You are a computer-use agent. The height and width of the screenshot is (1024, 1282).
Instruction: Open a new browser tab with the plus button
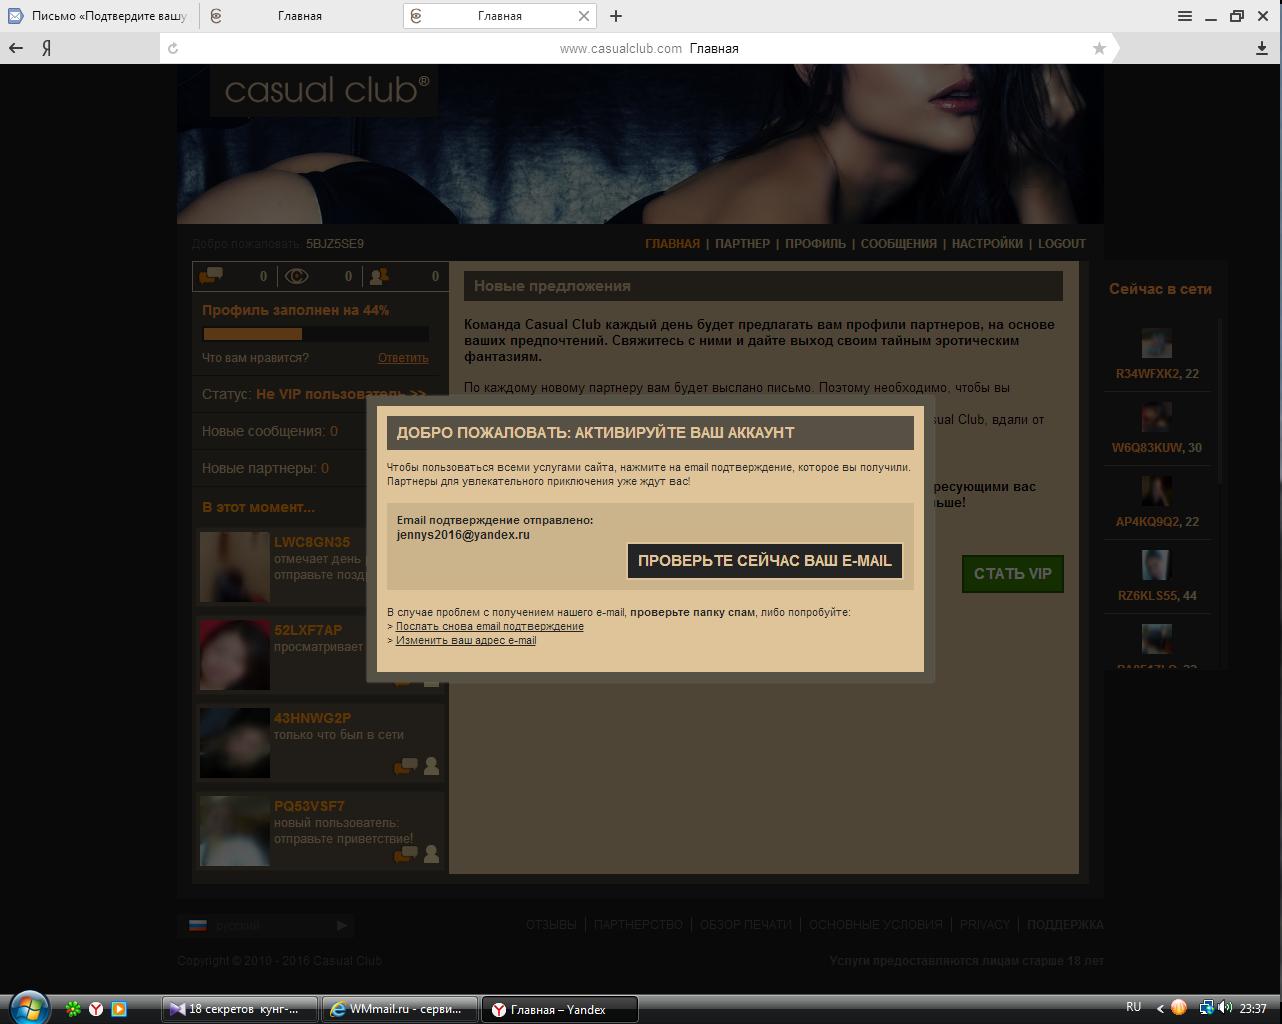[616, 16]
